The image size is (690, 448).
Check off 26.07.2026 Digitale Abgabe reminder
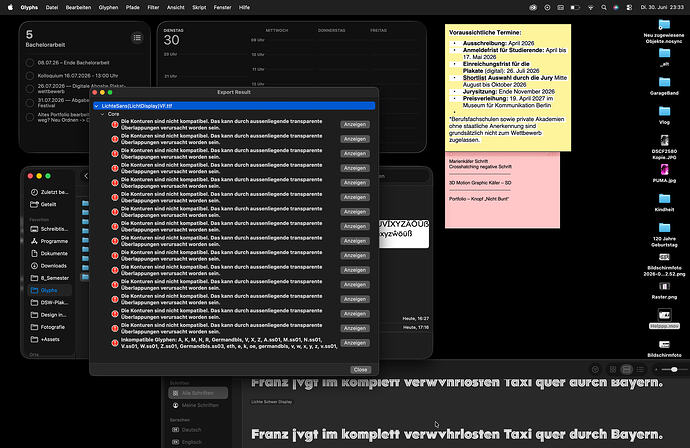[29, 88]
